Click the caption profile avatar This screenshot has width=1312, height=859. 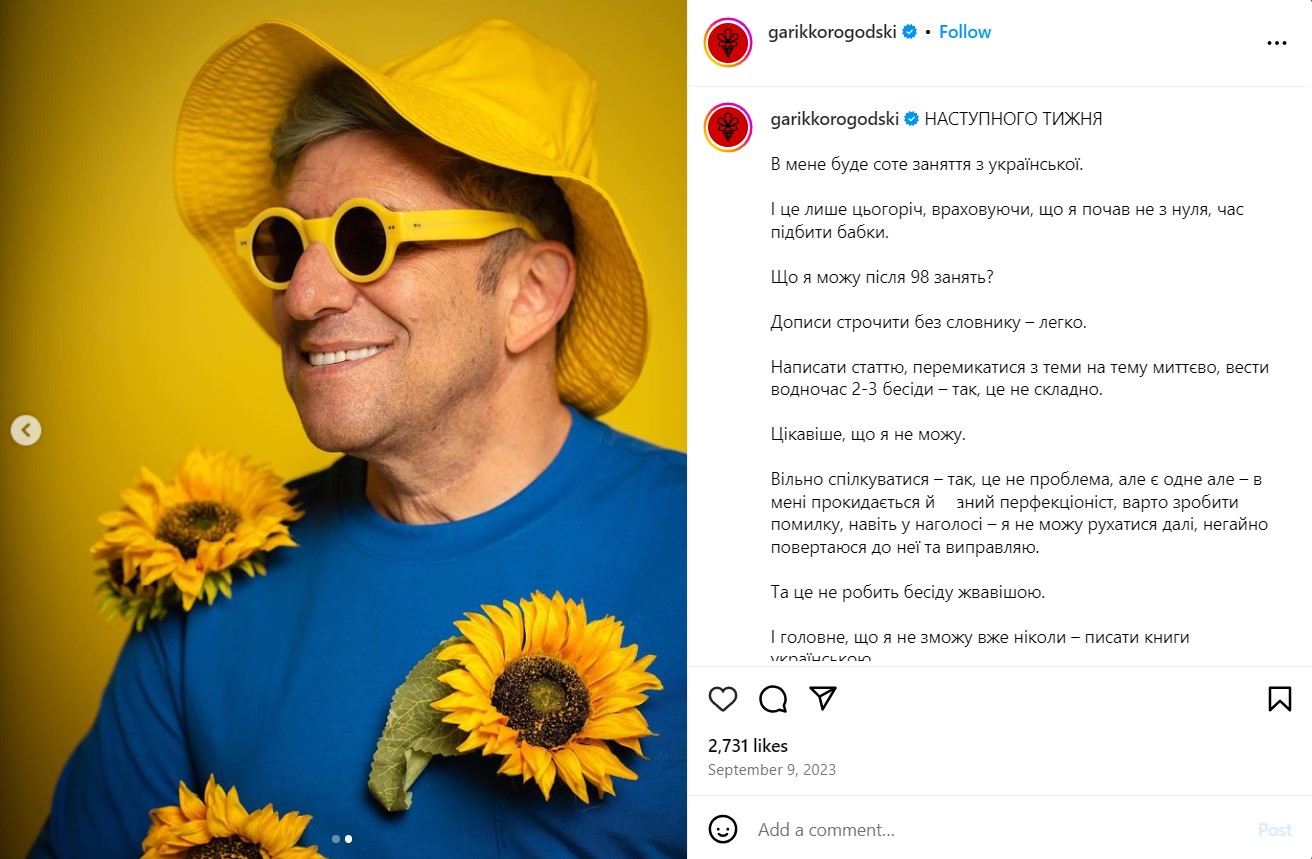point(728,128)
